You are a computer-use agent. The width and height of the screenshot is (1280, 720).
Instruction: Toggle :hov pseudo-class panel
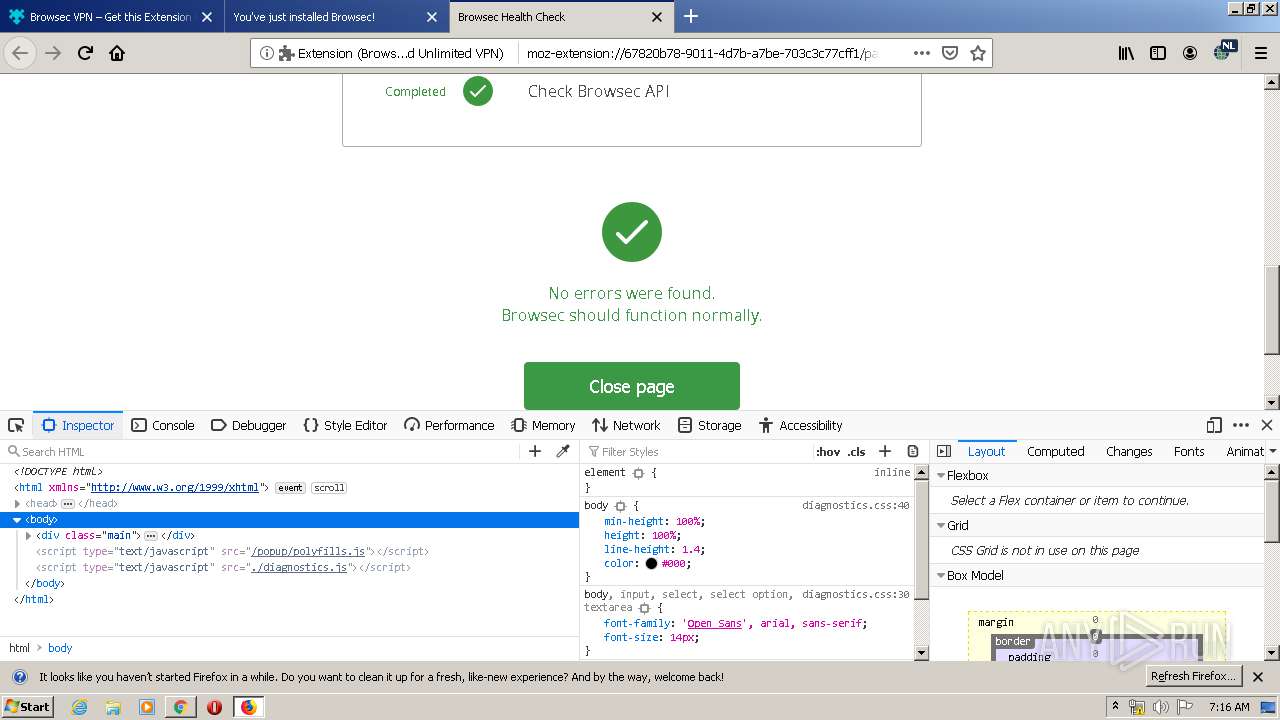pos(828,452)
